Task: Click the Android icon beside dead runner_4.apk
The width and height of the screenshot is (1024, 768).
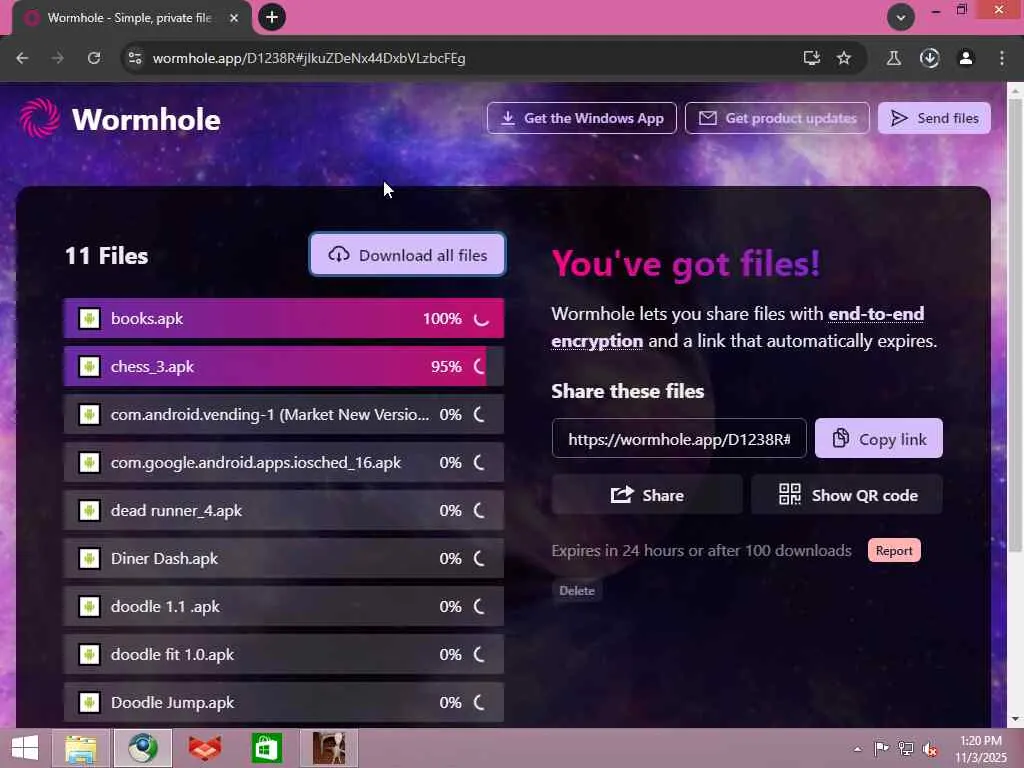Action: [89, 511]
